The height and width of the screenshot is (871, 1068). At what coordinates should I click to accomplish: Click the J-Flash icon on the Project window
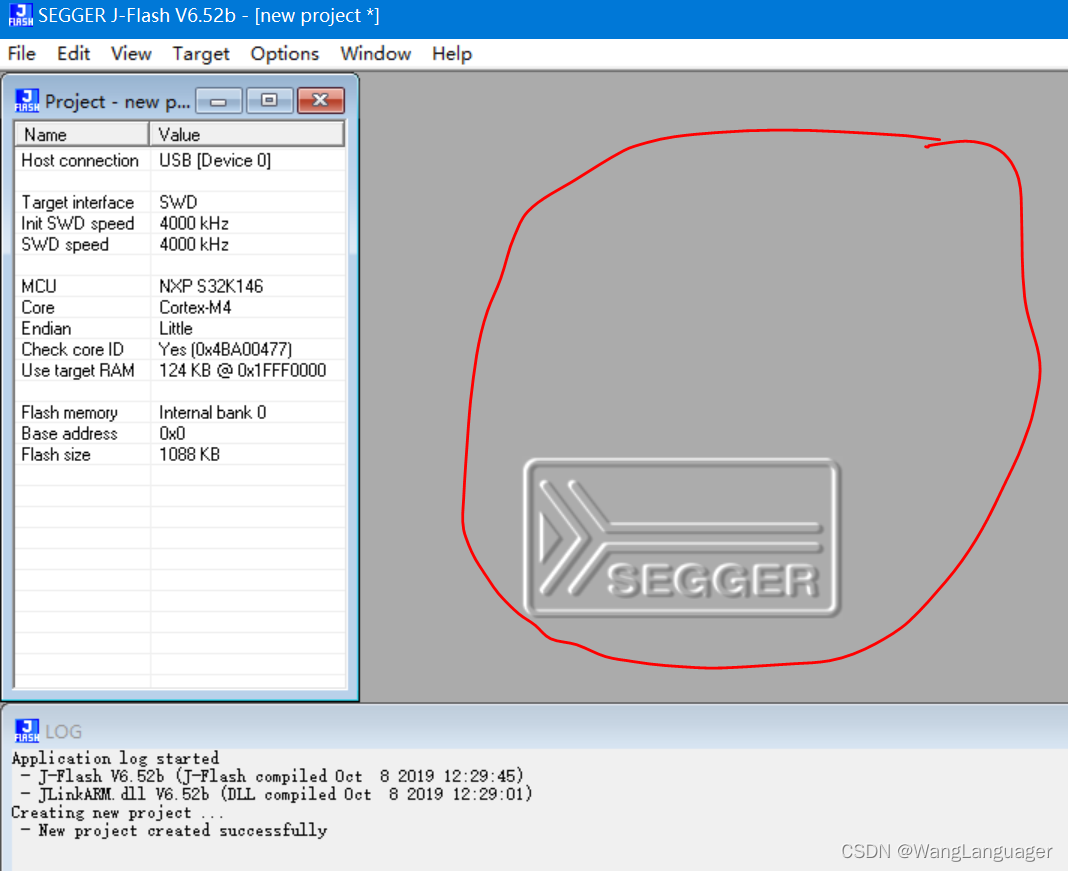click(27, 100)
